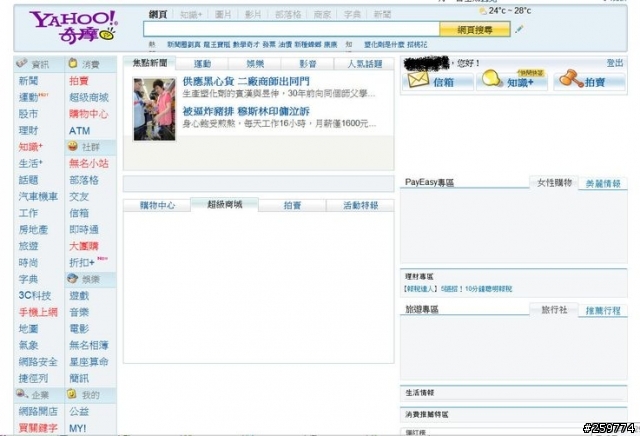Open the 知識+ lightbulb icon
Viewport: 640px width, 436px height.
(491, 78)
